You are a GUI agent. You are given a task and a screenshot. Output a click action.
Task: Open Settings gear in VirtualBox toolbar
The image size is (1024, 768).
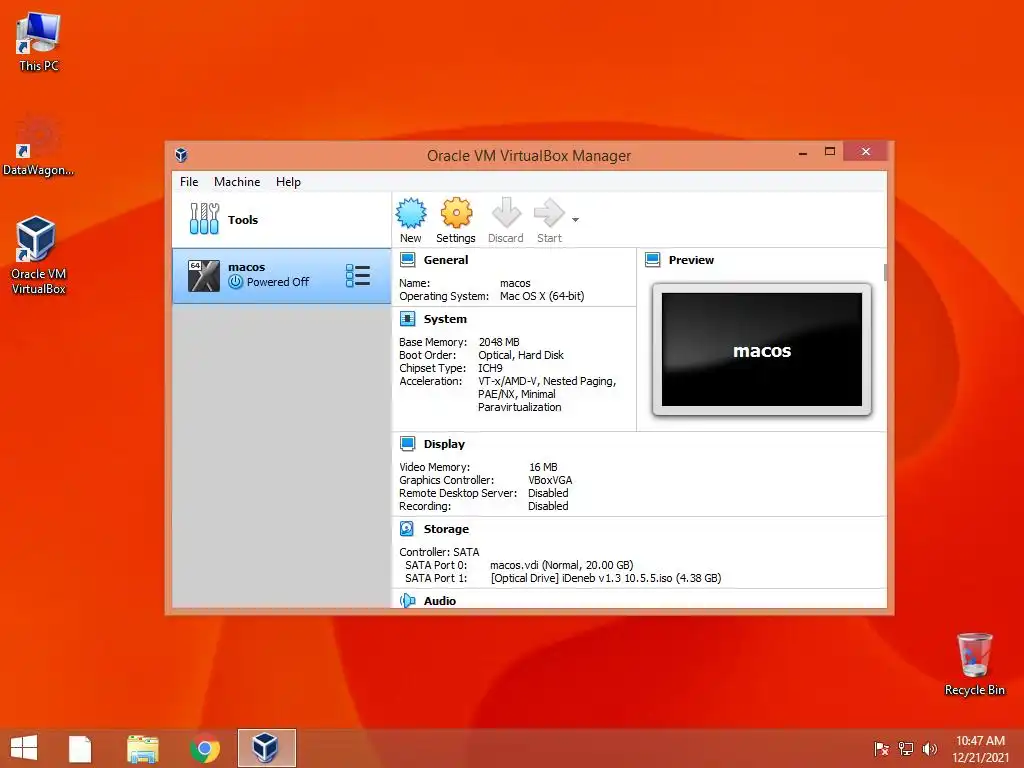click(456, 213)
